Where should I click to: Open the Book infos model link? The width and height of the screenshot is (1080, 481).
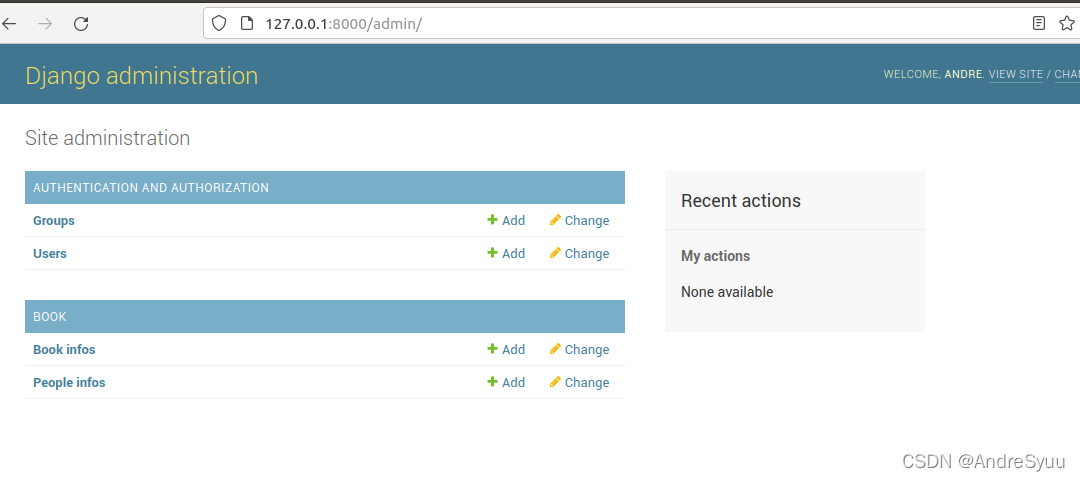(64, 349)
